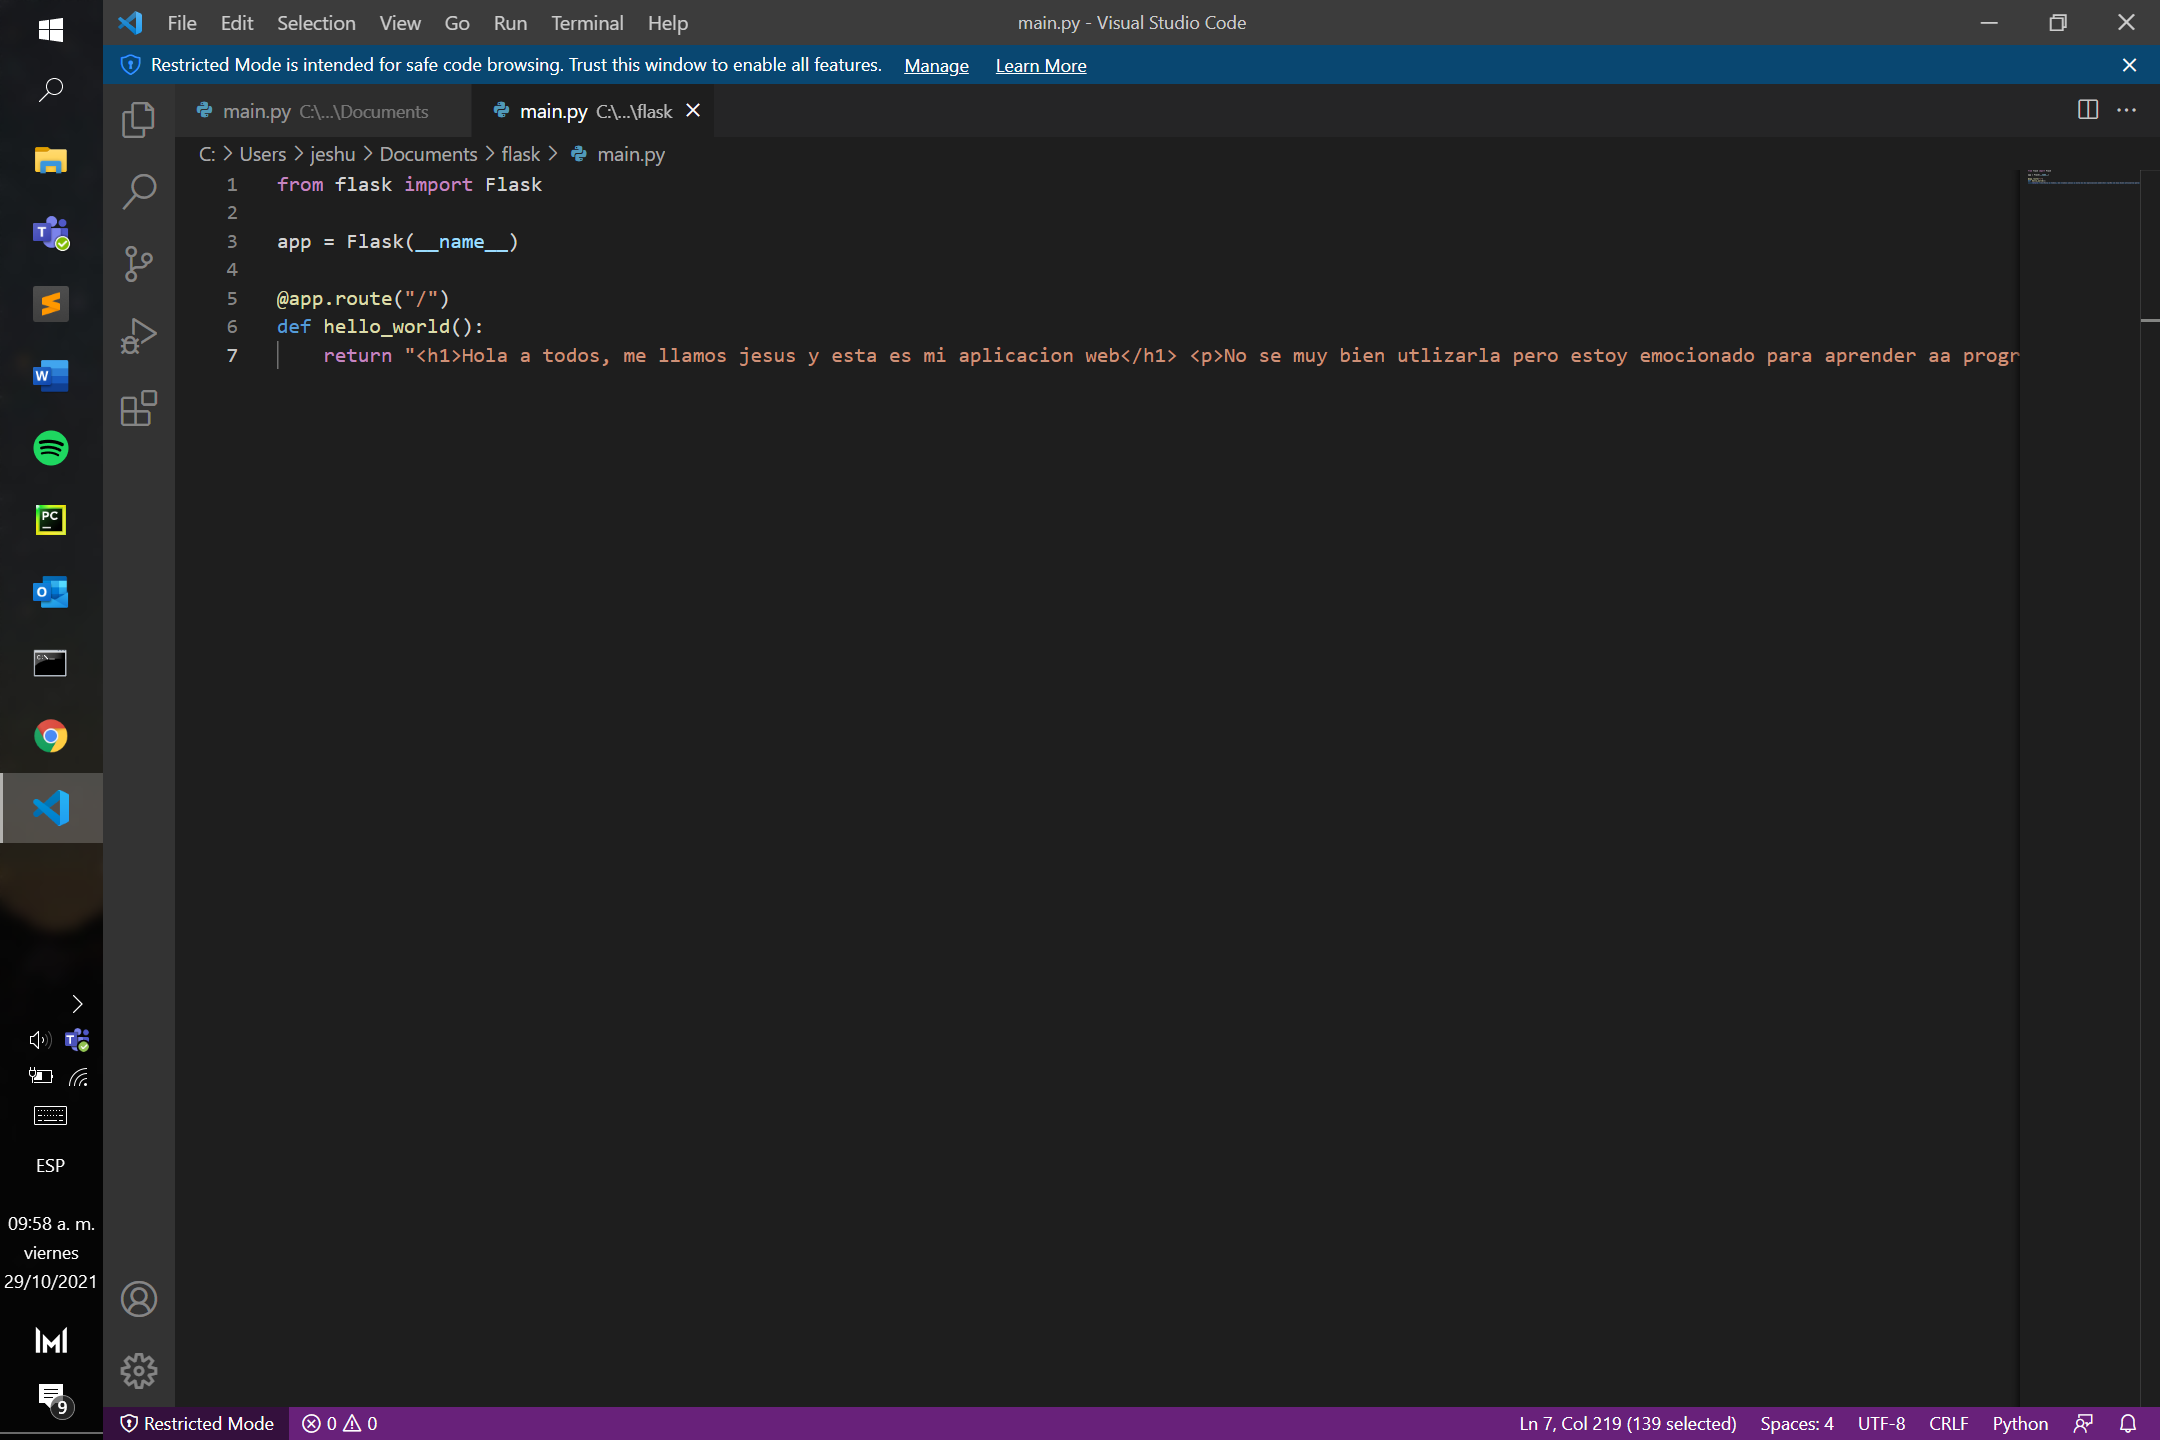Click line number 7 in gutter
The width and height of the screenshot is (2160, 1440).
click(232, 355)
